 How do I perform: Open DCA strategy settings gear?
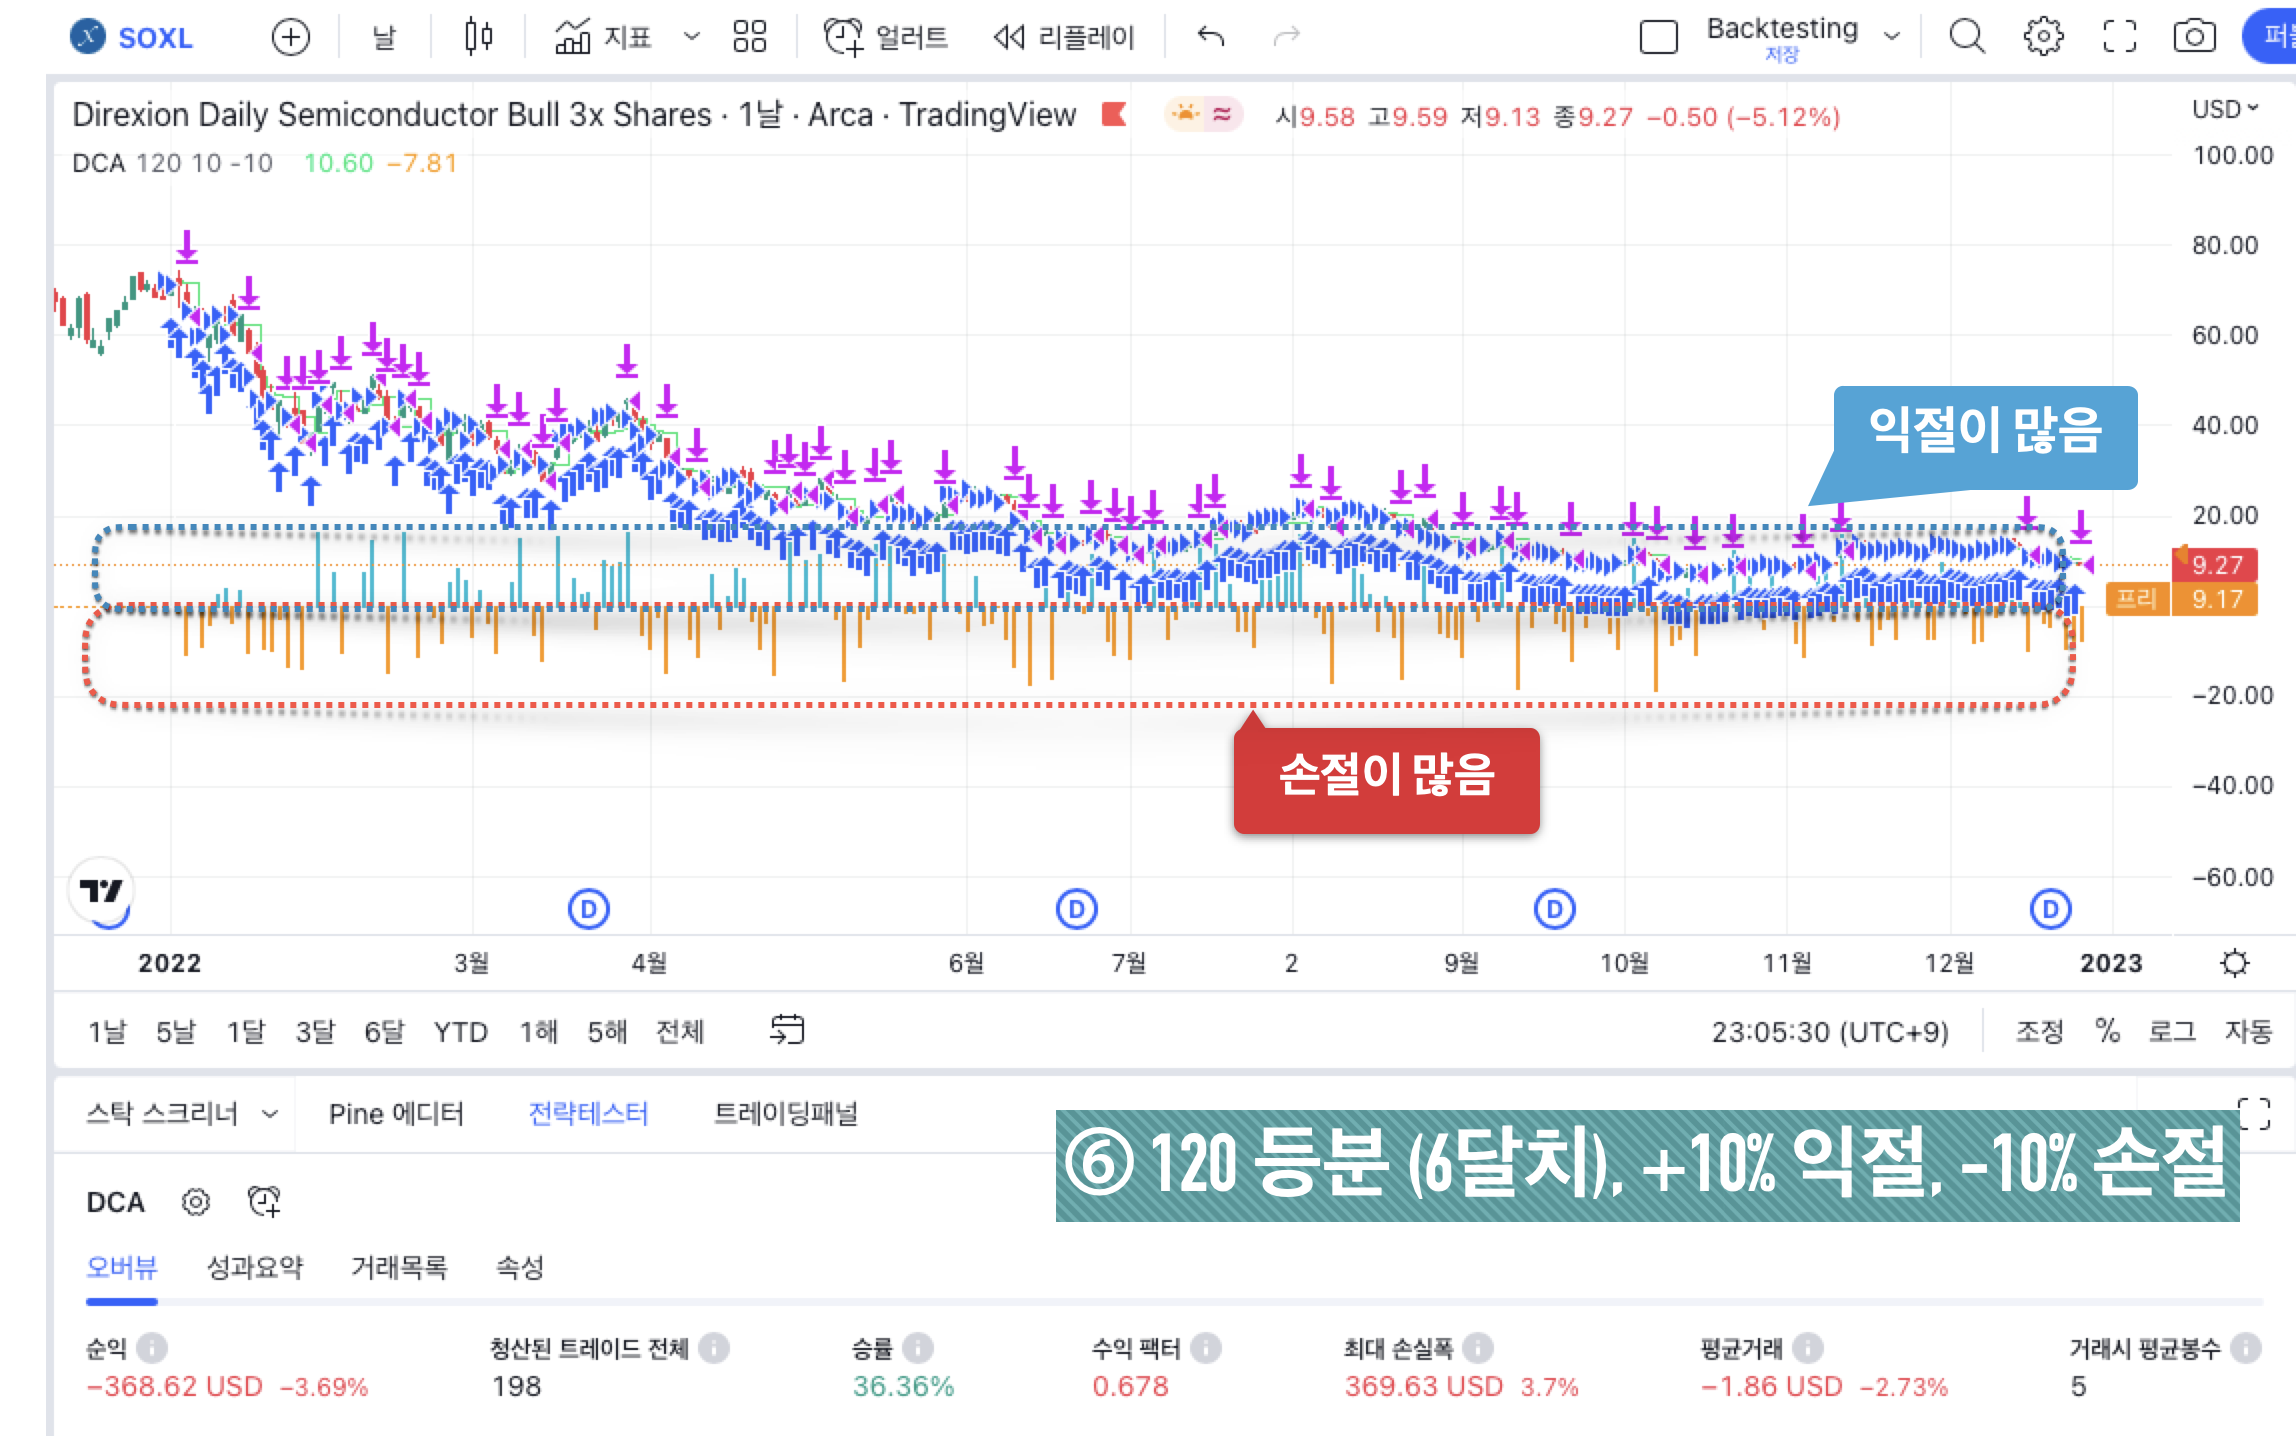196,1202
